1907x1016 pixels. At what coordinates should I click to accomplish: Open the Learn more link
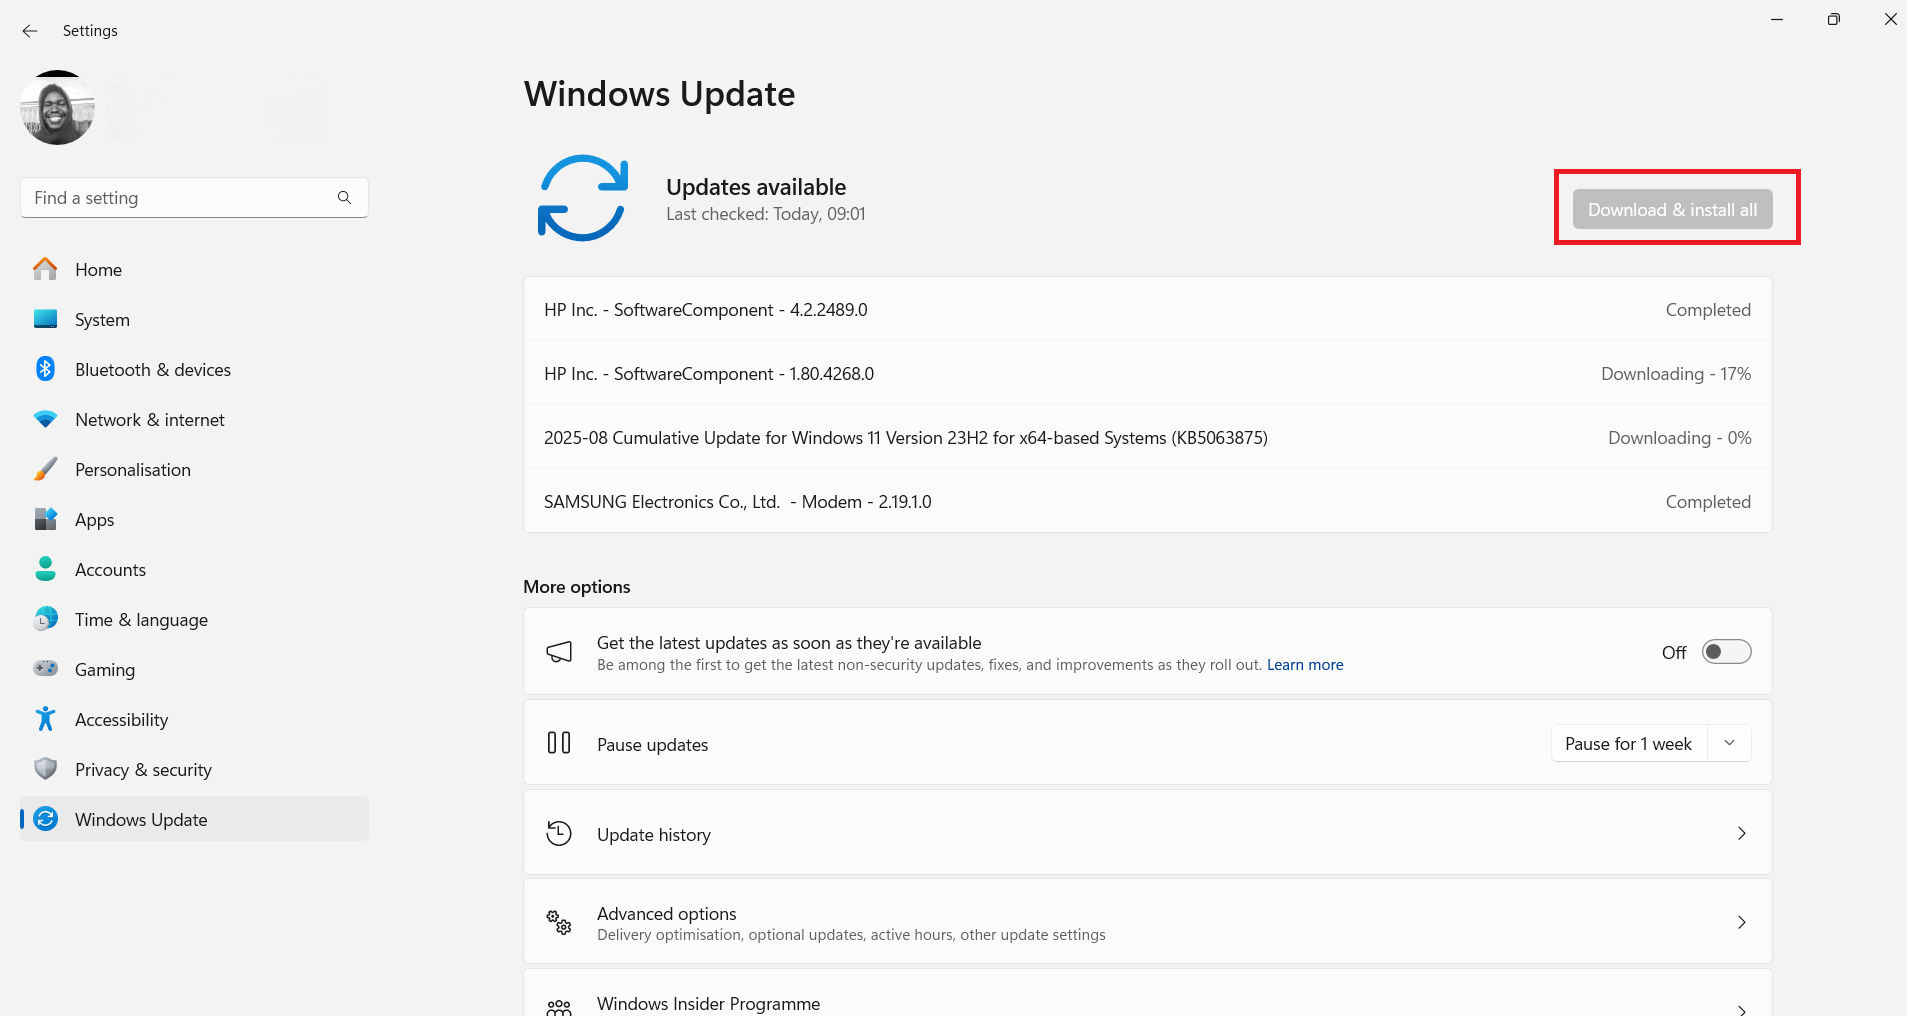point(1304,664)
